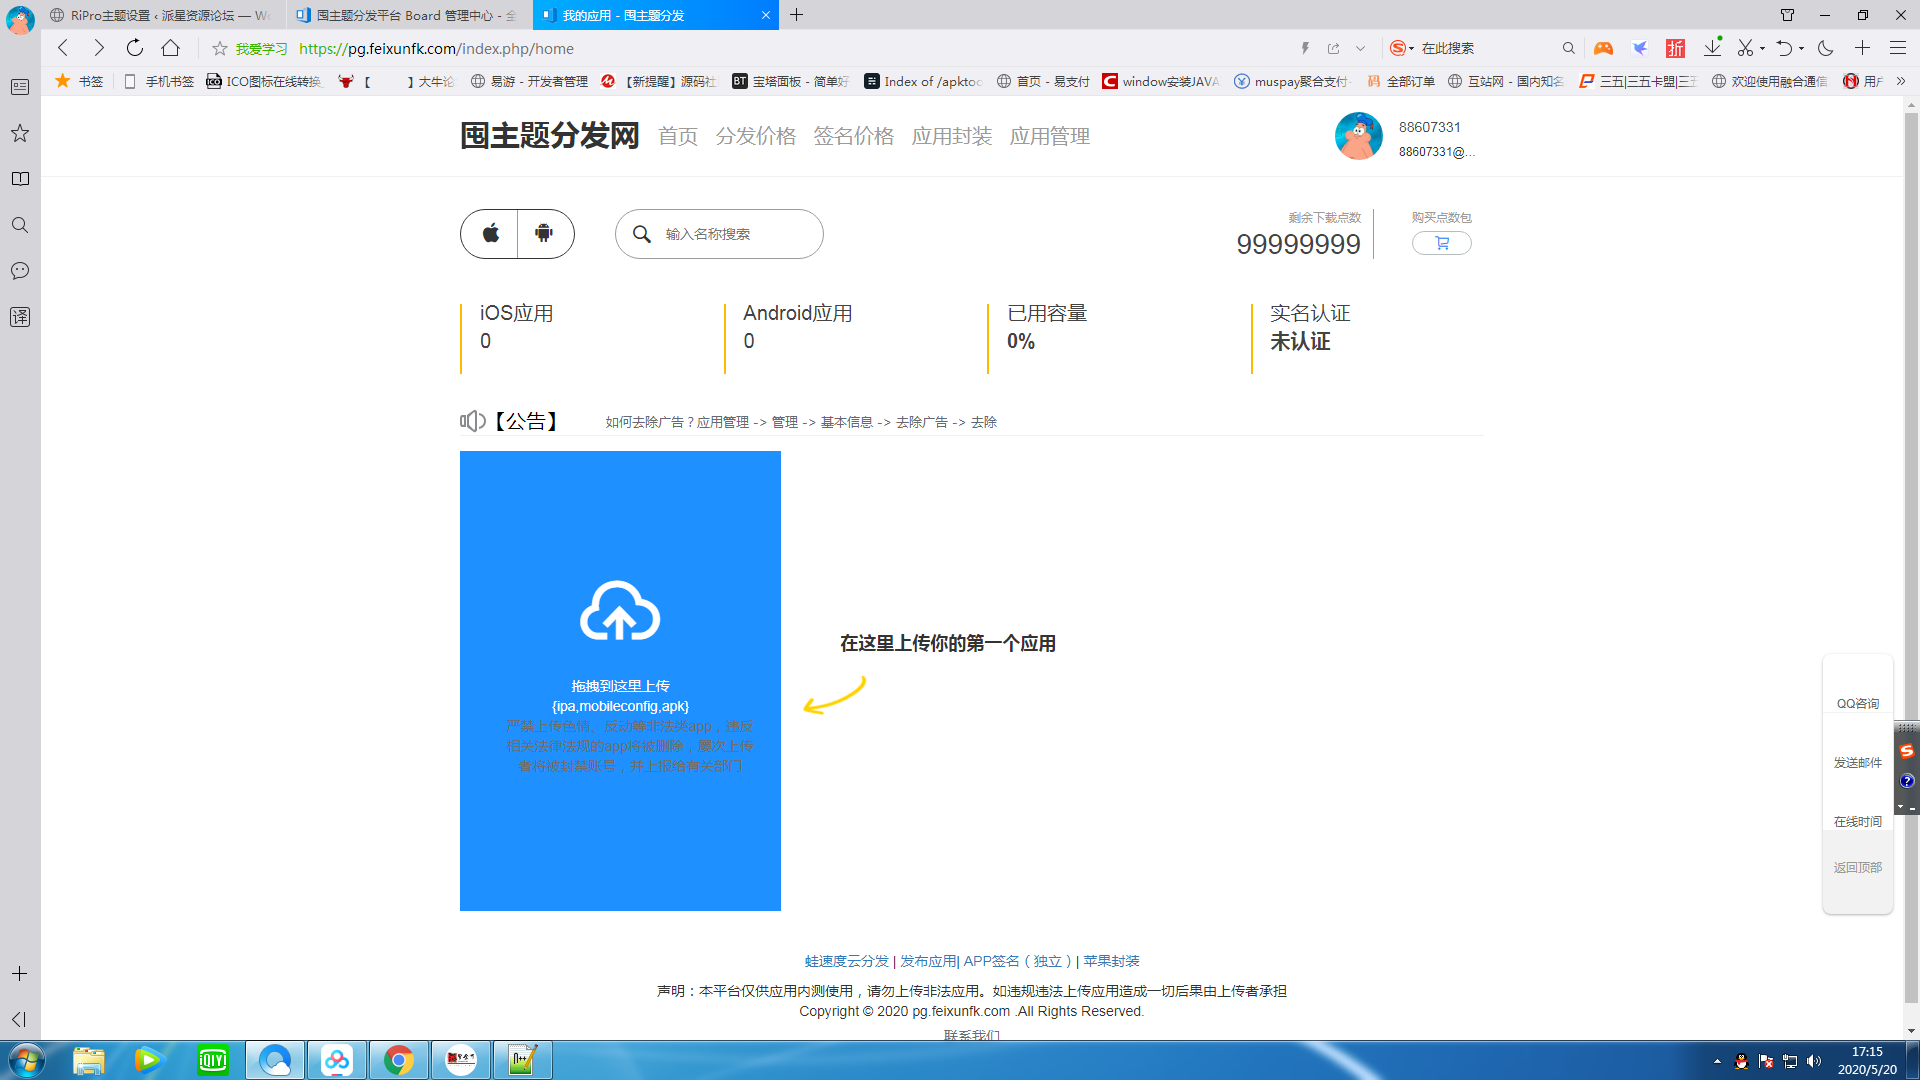Image resolution: width=1920 pixels, height=1080 pixels.
Task: Click the browser profile avatar
Action: [20, 19]
